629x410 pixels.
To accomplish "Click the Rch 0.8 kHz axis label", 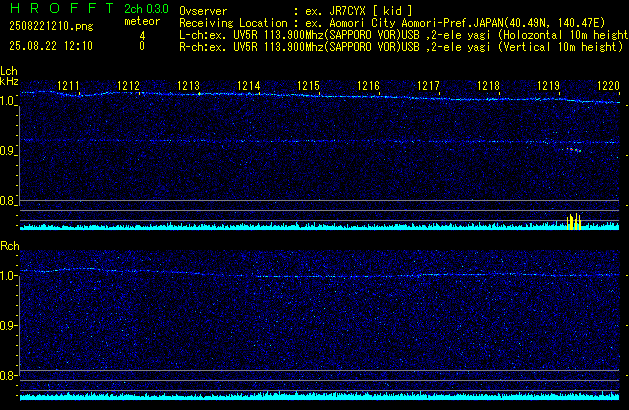I will coord(7,376).
